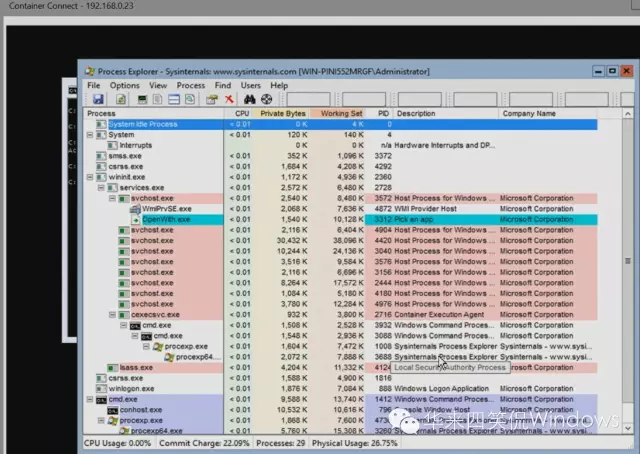Open the Process menu
This screenshot has height=454, width=640.
coord(191,85)
